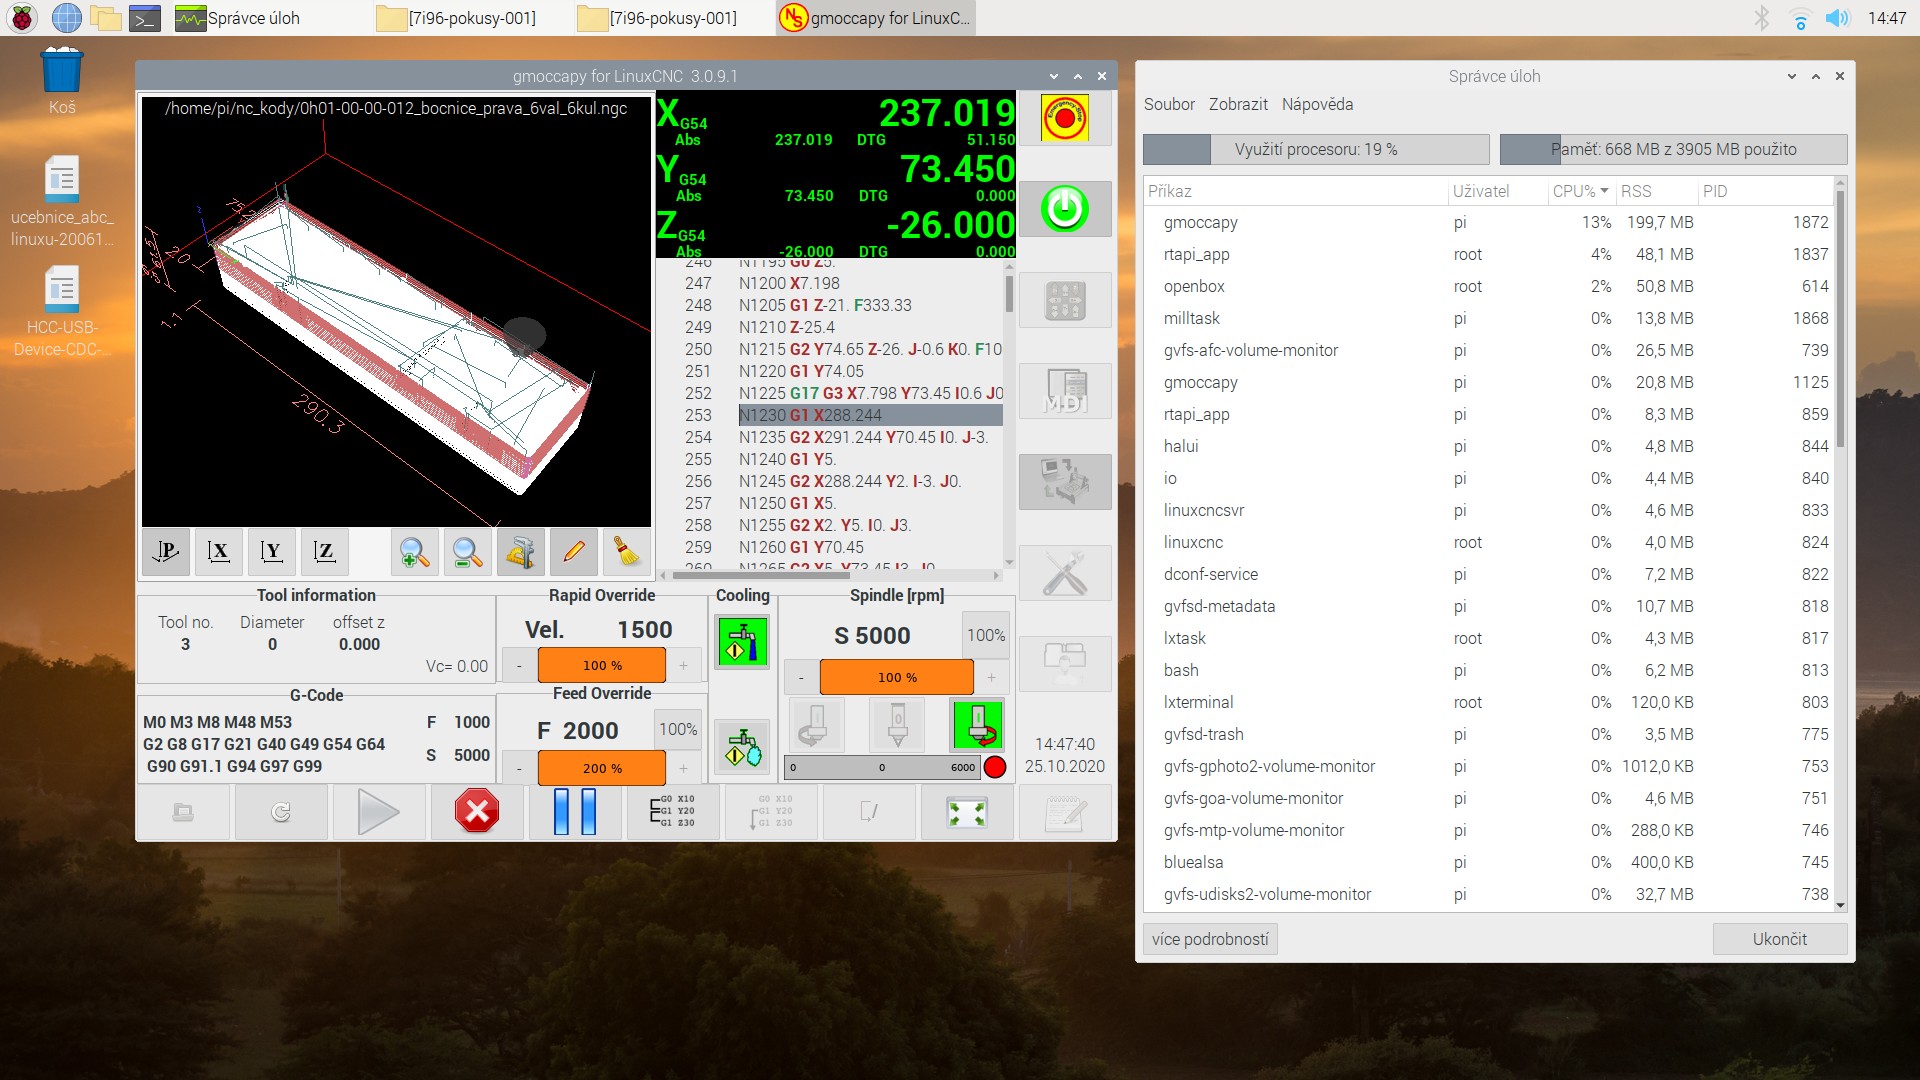Toggle dimensions display in preview
Viewport: 1920px width, 1080px height.
point(520,552)
